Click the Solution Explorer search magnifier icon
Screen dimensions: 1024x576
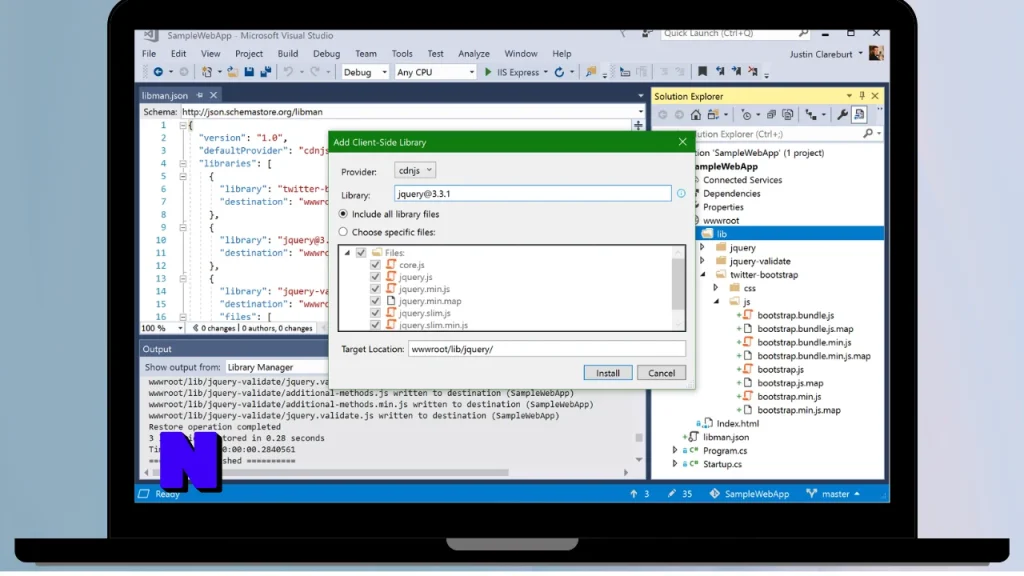pos(868,134)
